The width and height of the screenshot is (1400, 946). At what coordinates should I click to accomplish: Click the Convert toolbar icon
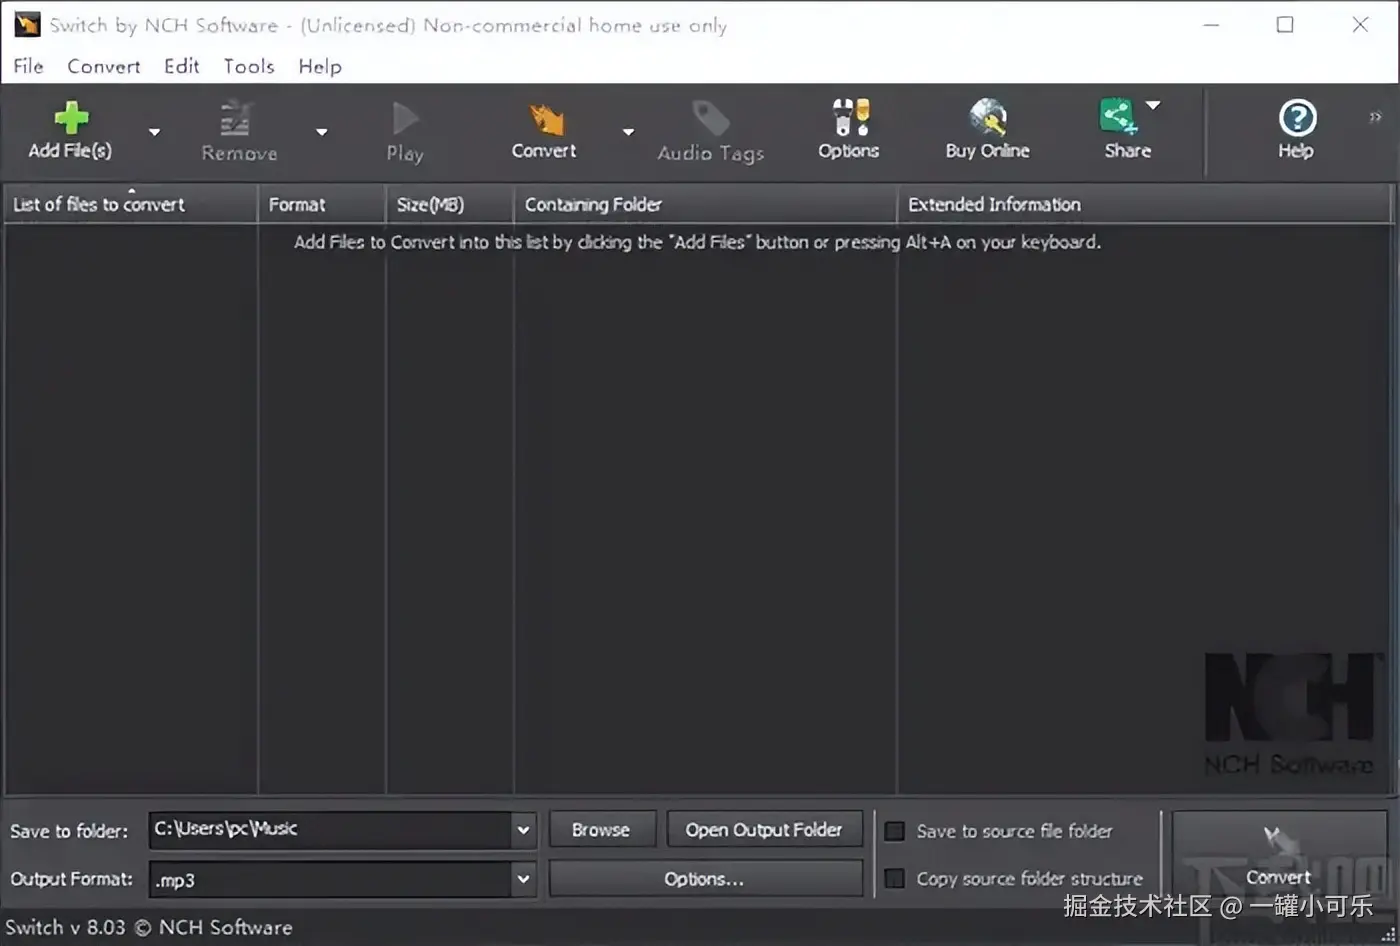tap(545, 119)
